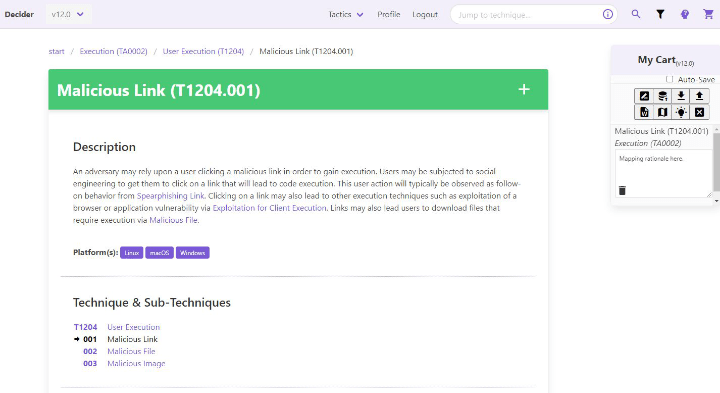The width and height of the screenshot is (720, 393).
Task: Open User Execution in the technique list
Action: 134,327
